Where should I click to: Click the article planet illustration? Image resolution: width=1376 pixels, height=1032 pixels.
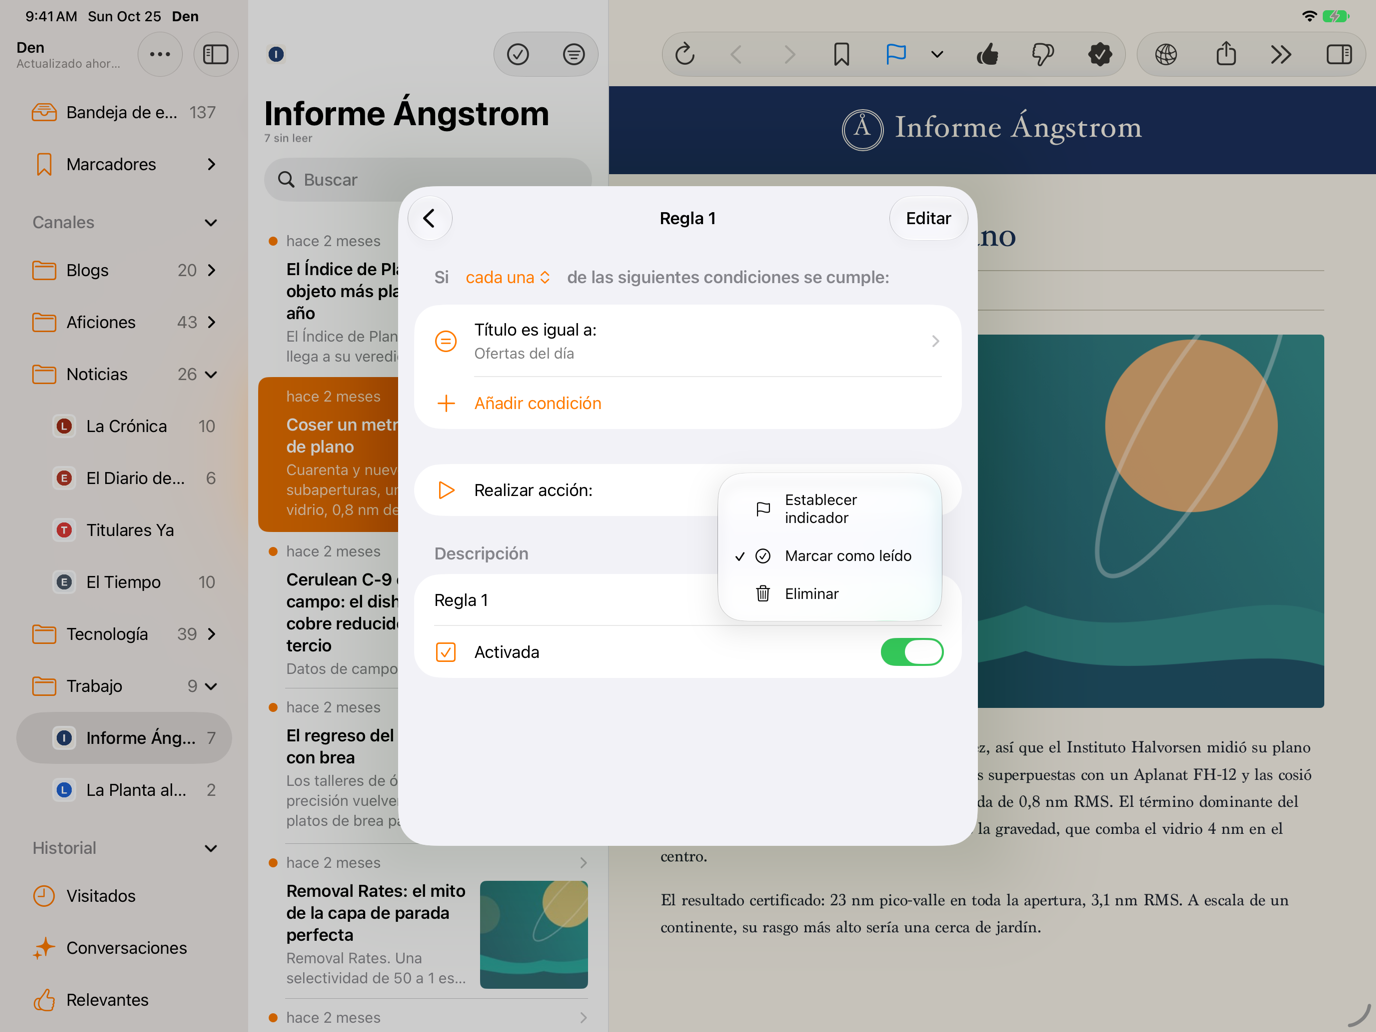coord(1150,521)
